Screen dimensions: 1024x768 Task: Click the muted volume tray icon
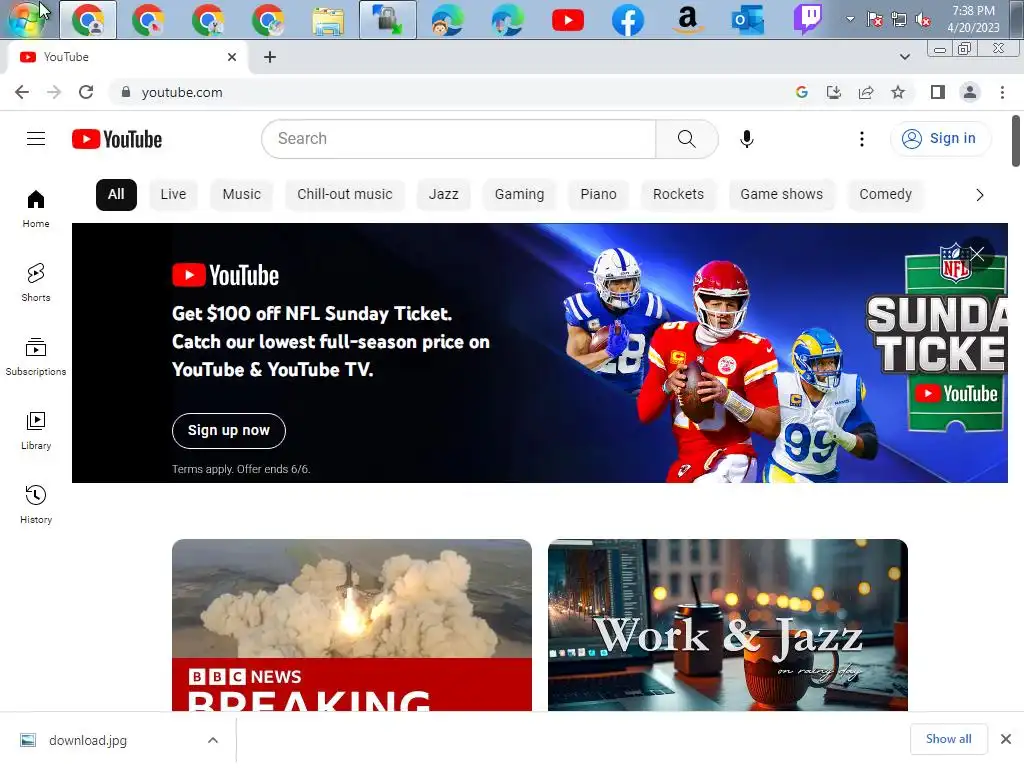click(923, 20)
